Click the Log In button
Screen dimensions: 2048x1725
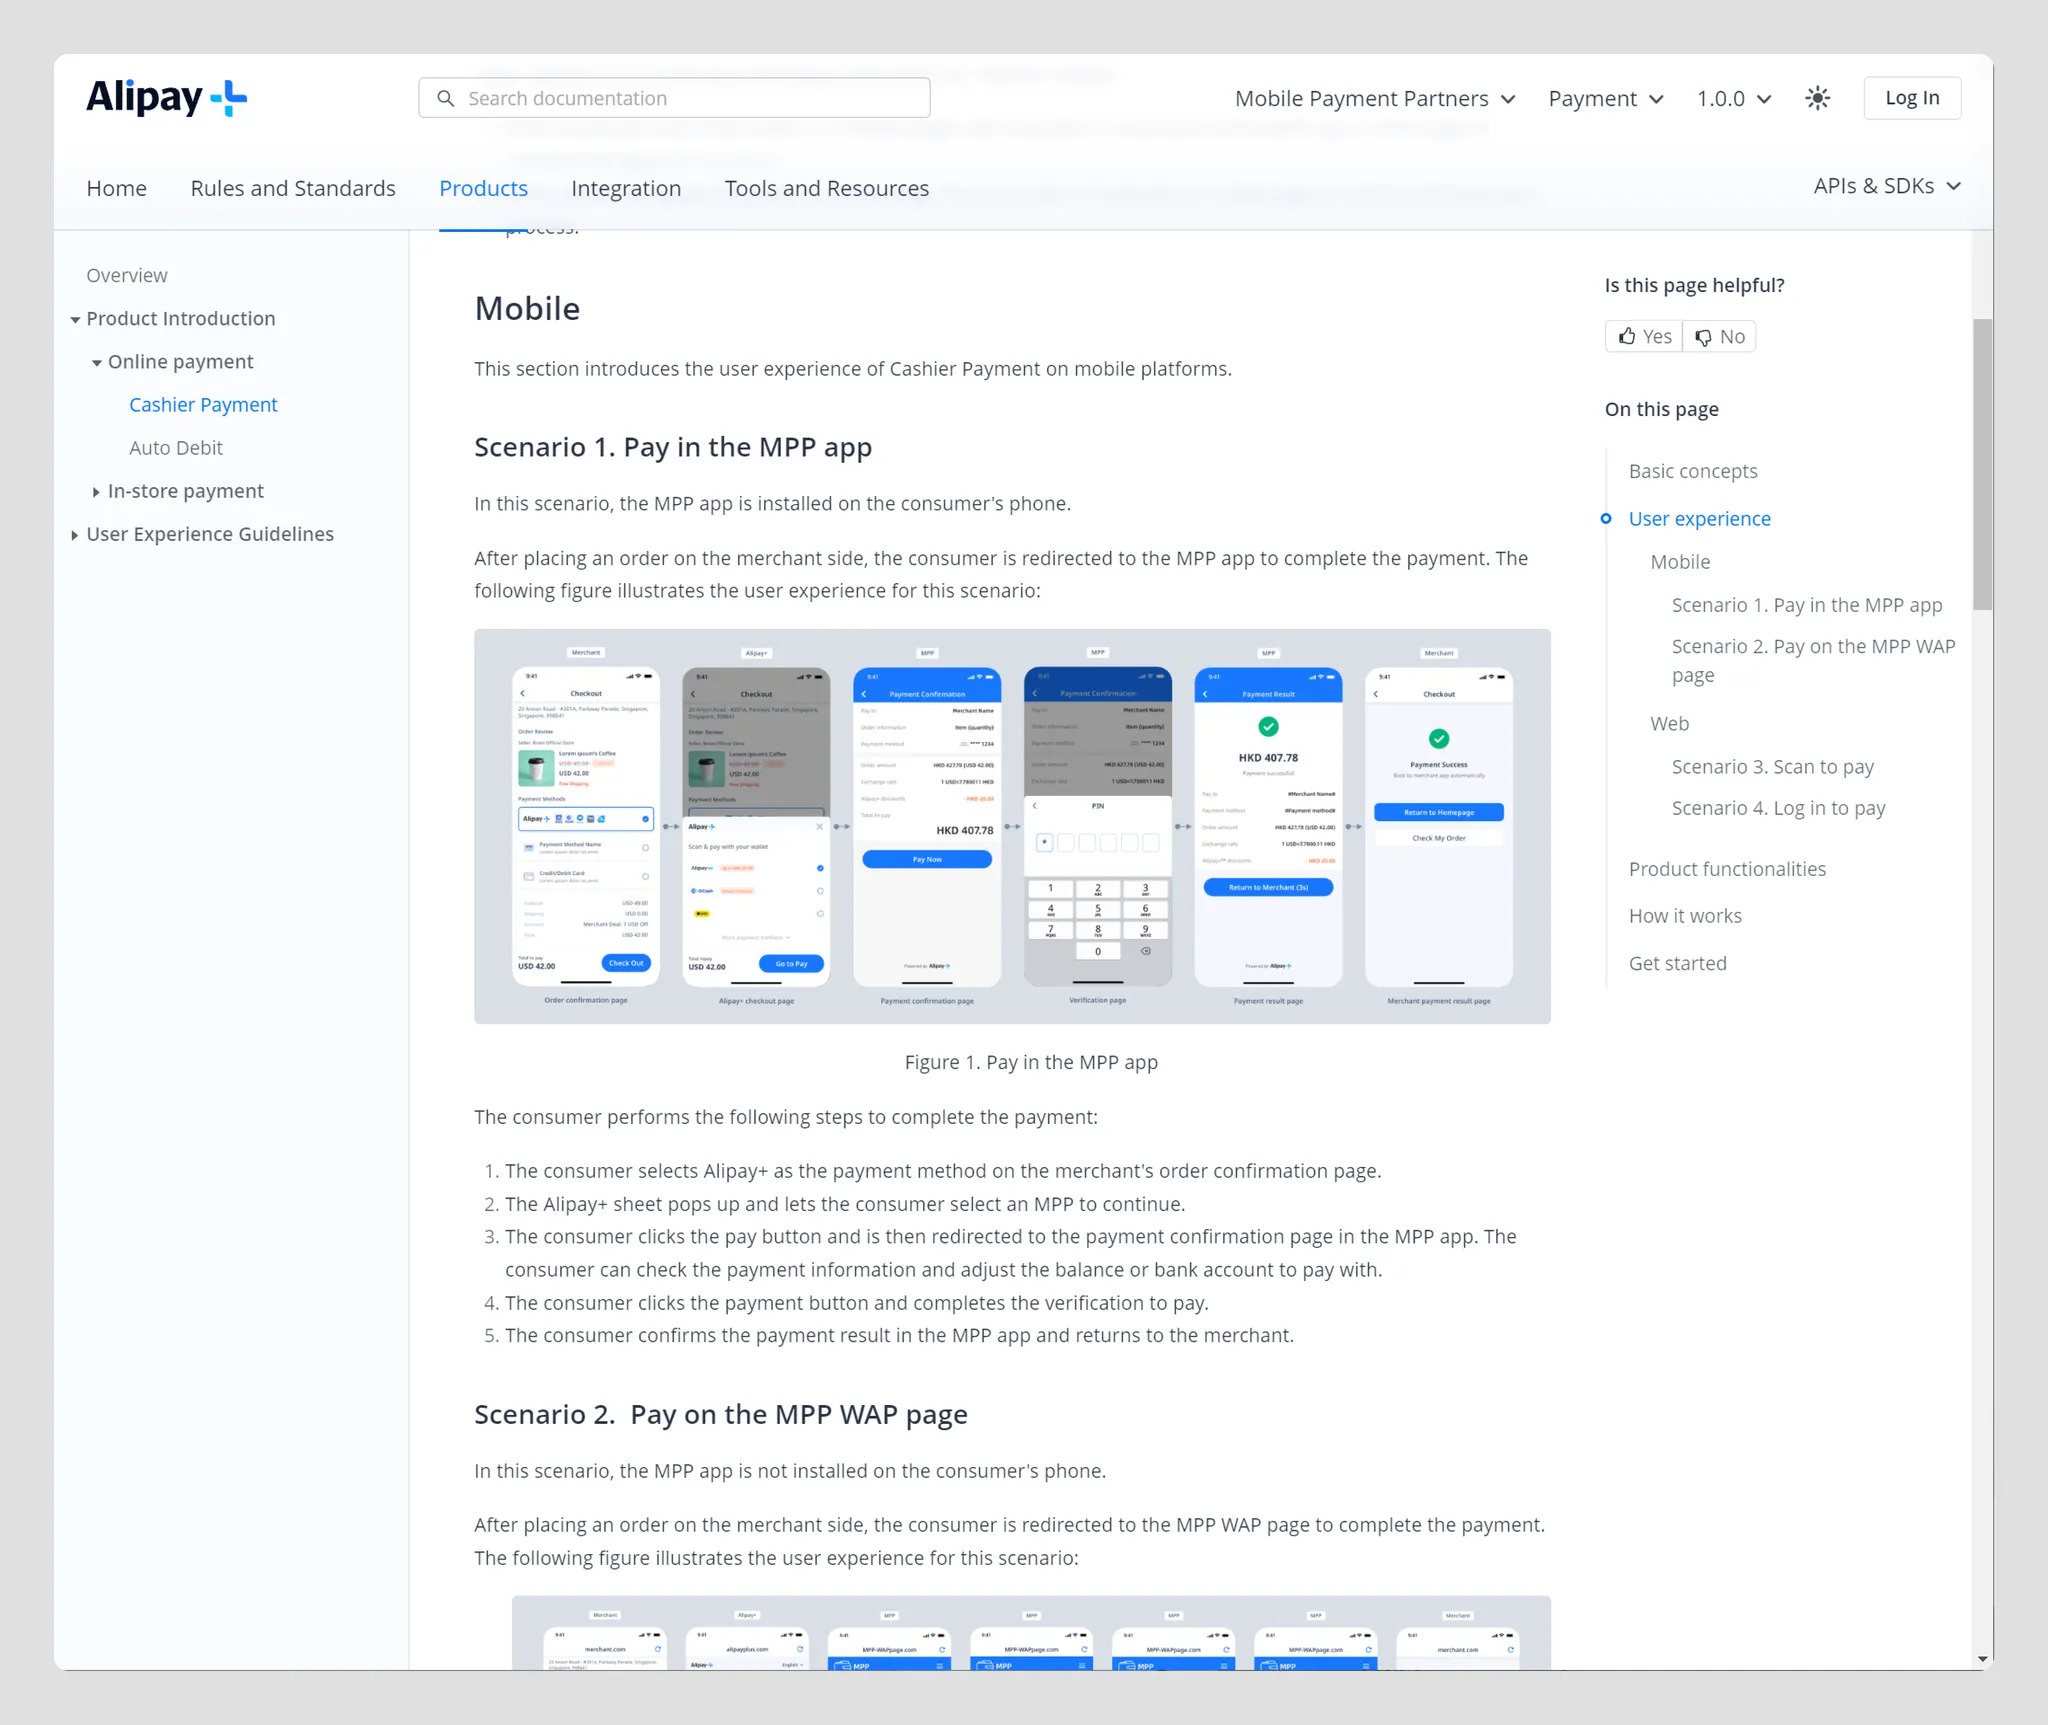pos(1911,97)
